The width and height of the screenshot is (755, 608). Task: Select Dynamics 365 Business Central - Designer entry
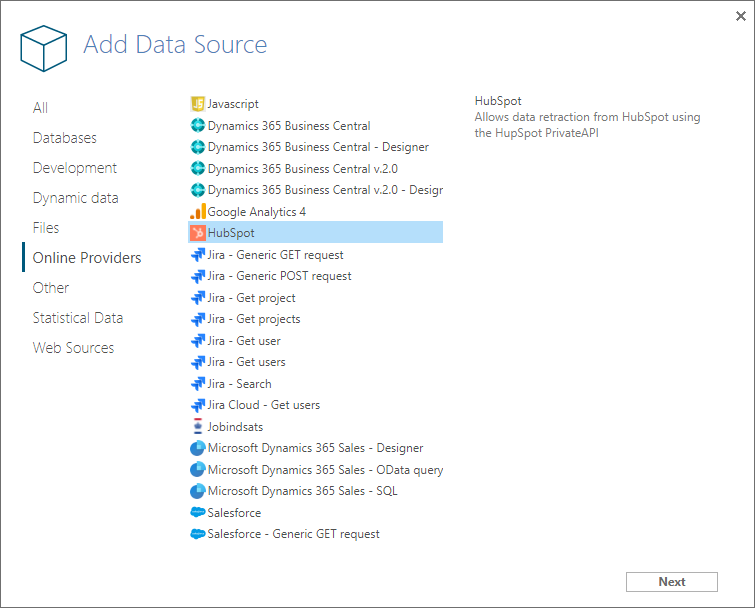pyautogui.click(x=315, y=147)
